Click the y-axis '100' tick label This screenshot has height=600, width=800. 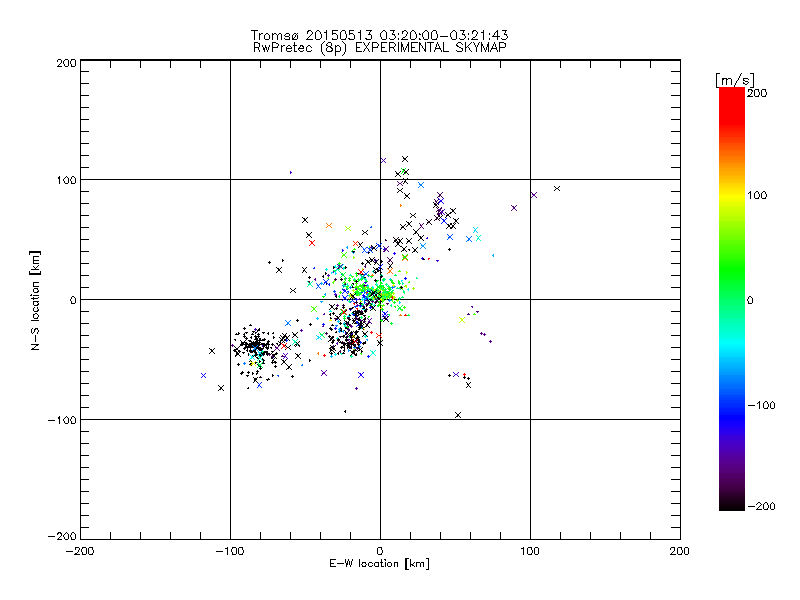click(66, 180)
